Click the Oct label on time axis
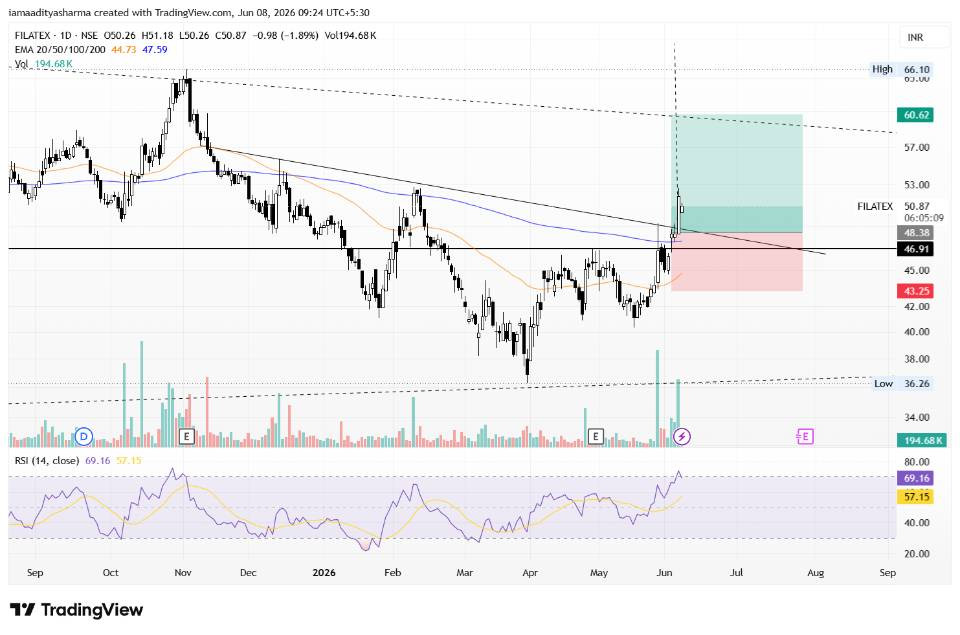The width and height of the screenshot is (960, 635). pyautogui.click(x=110, y=573)
